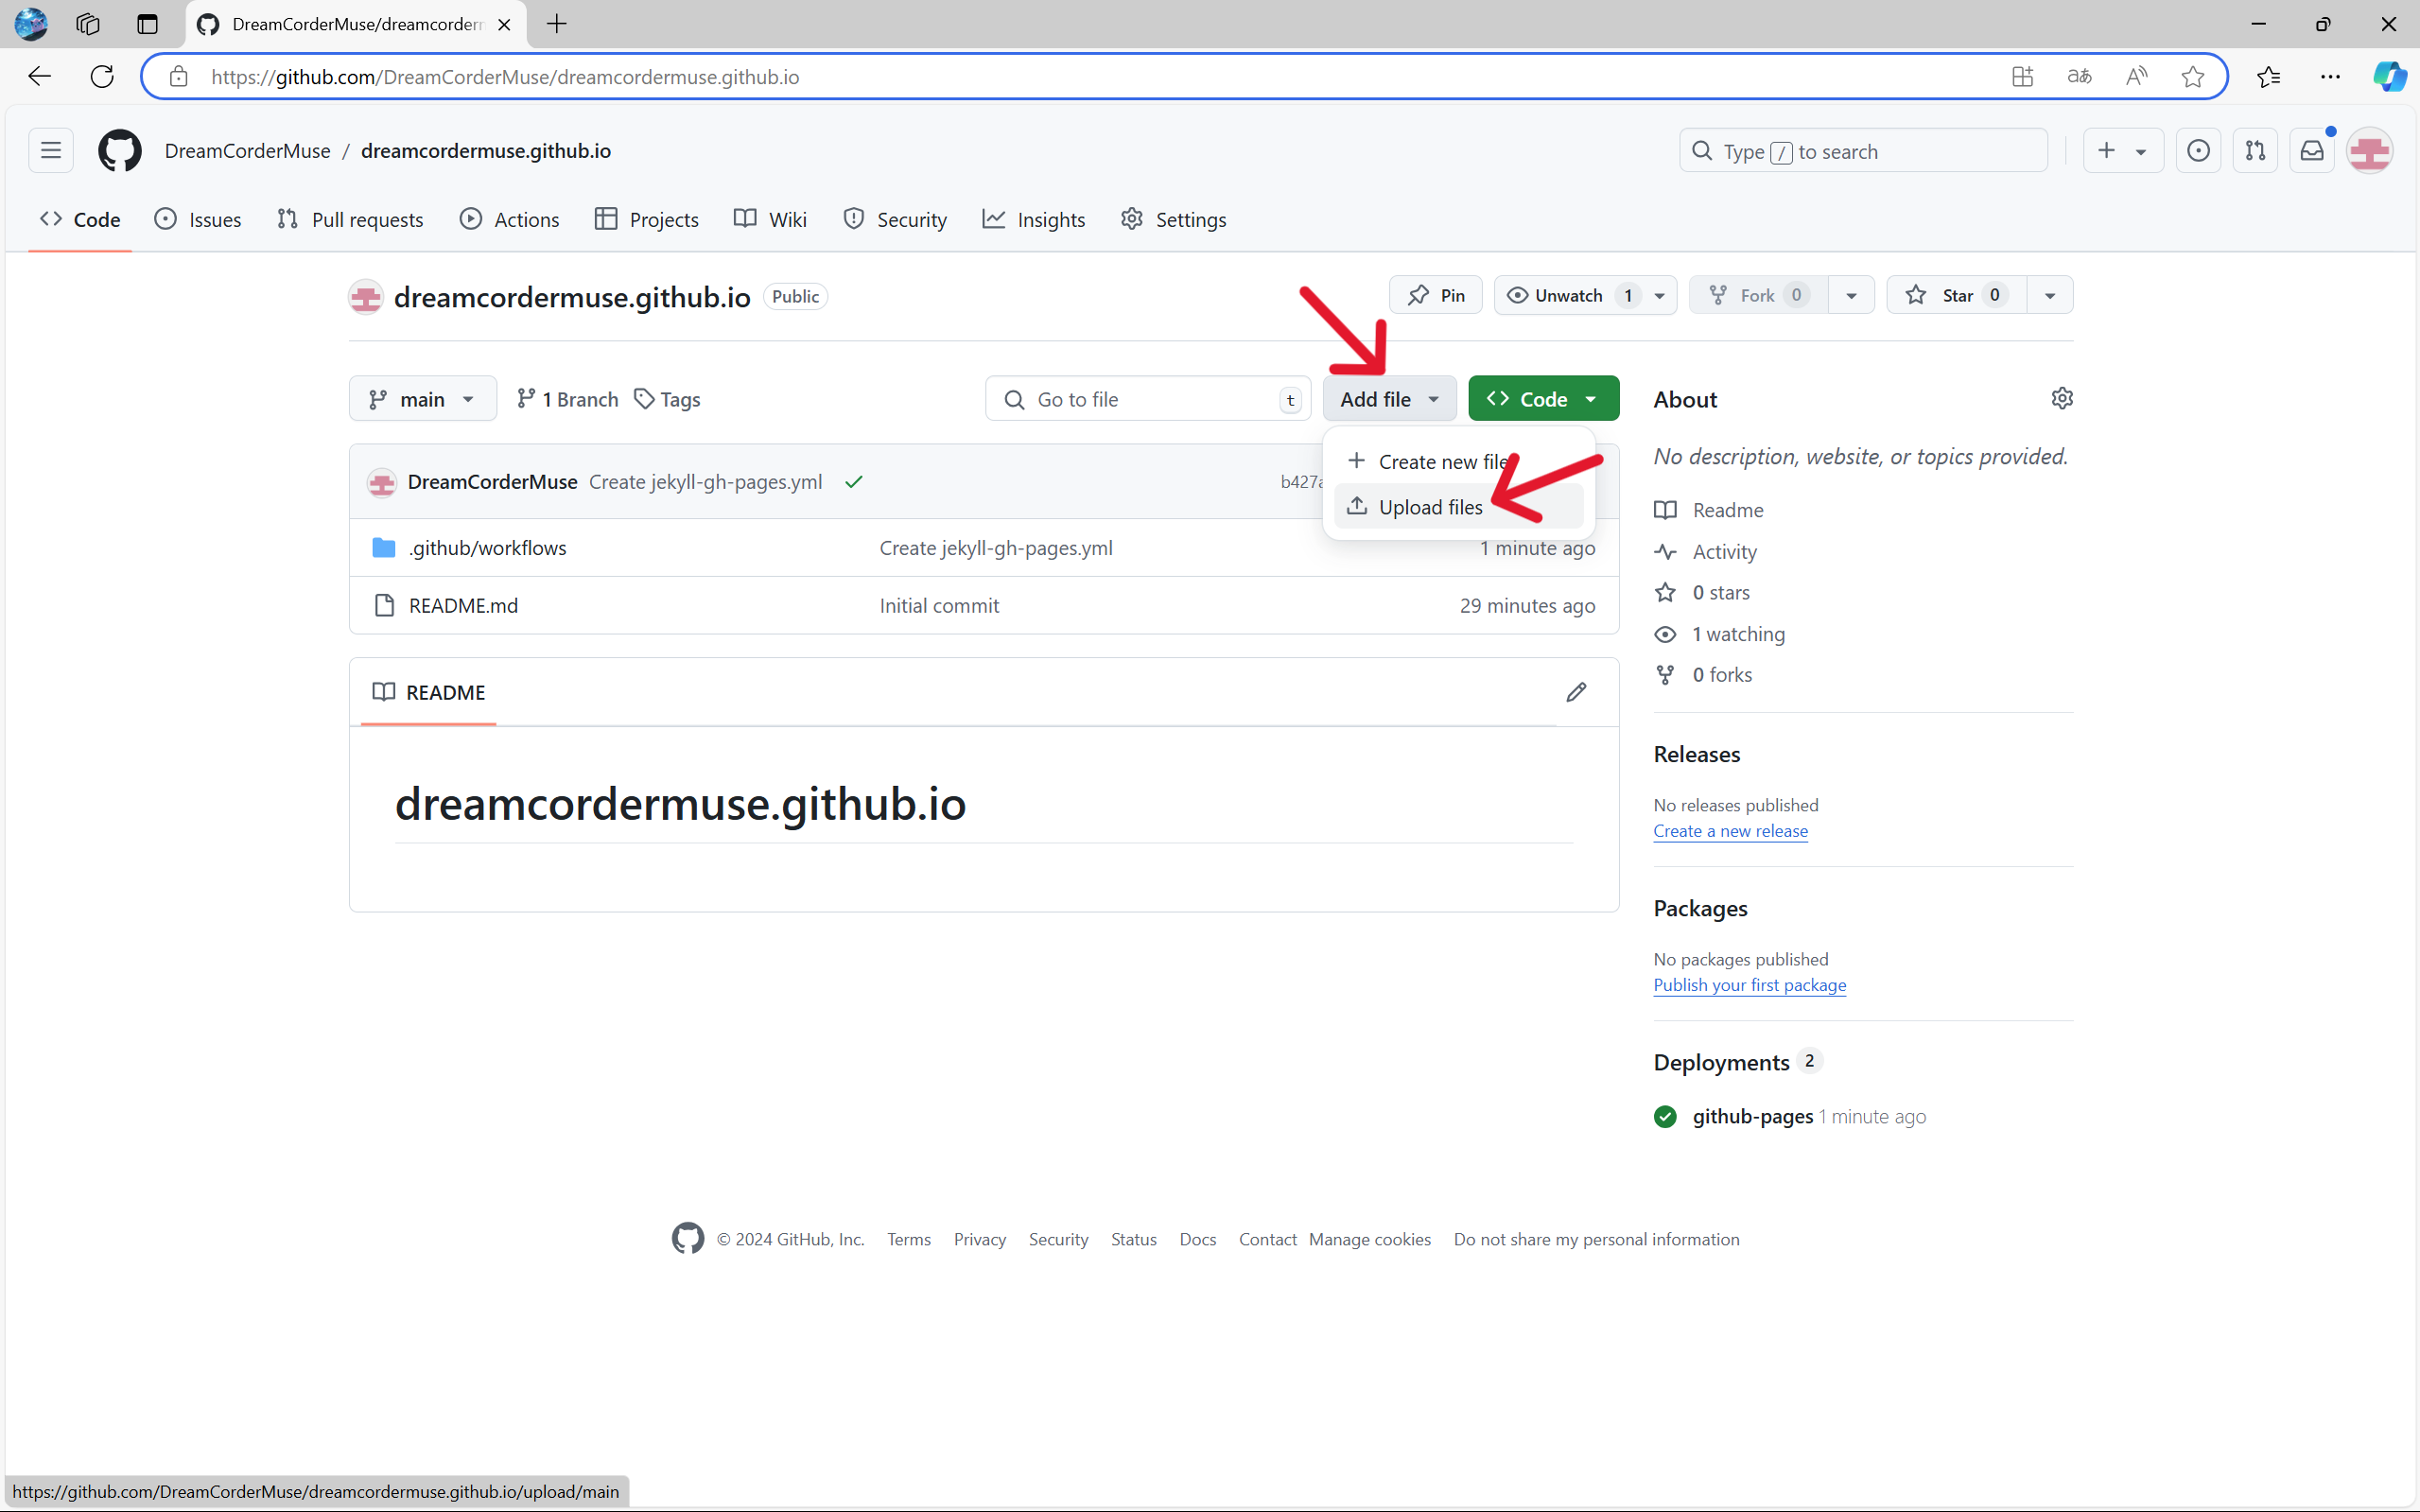2420x1512 pixels.
Task: Refresh the page with the reload icon
Action: 102,77
